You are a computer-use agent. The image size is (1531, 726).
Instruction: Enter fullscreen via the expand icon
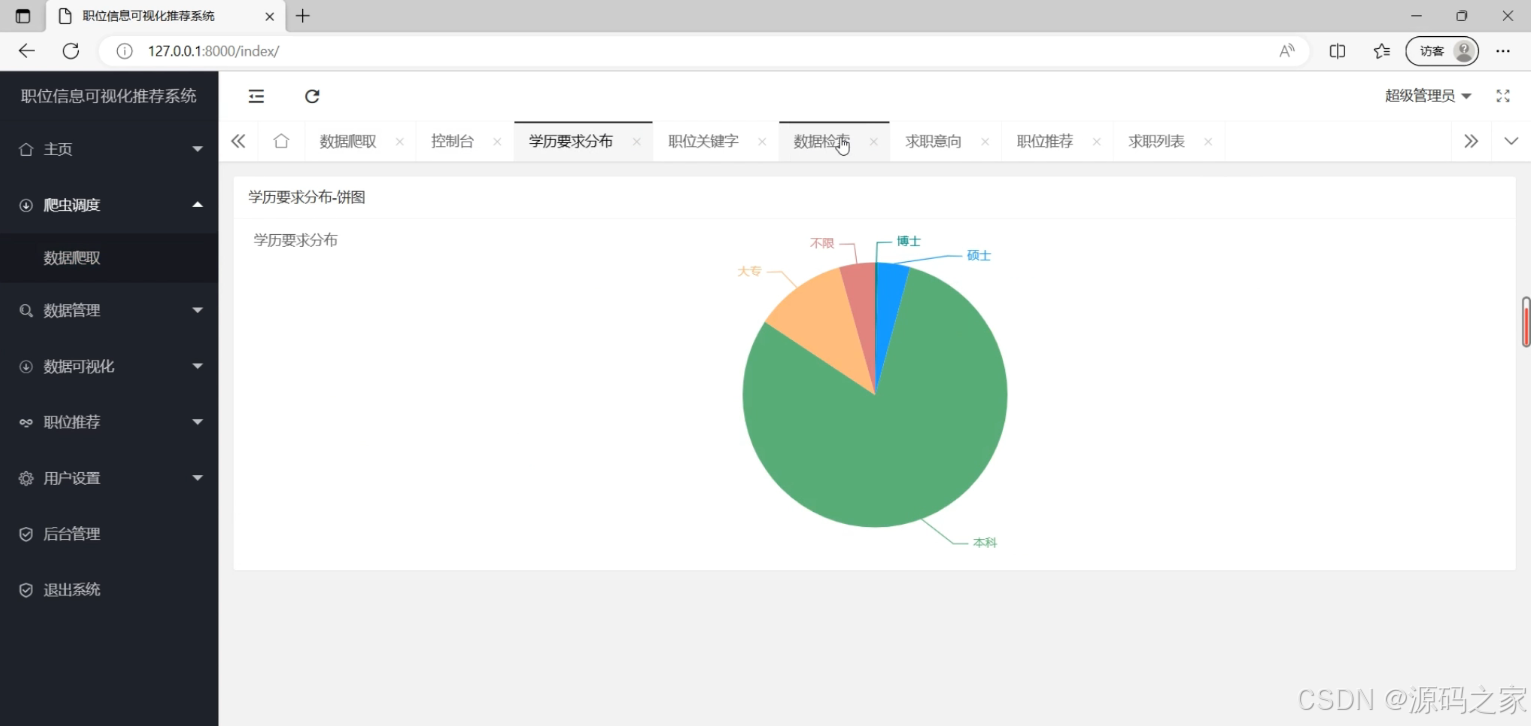point(1503,96)
